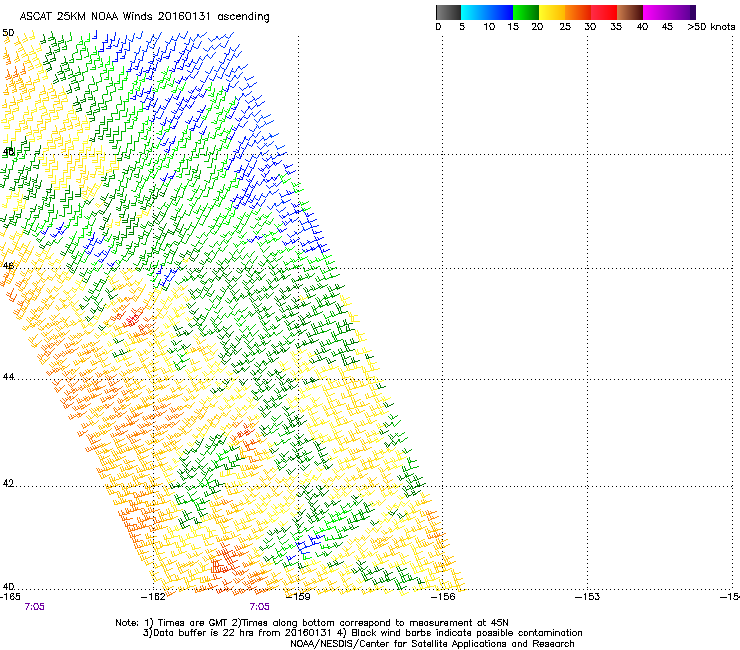This screenshot has height=650, width=740.
Task: Click the '-165' longitude axis label
Action: click(x=10, y=597)
